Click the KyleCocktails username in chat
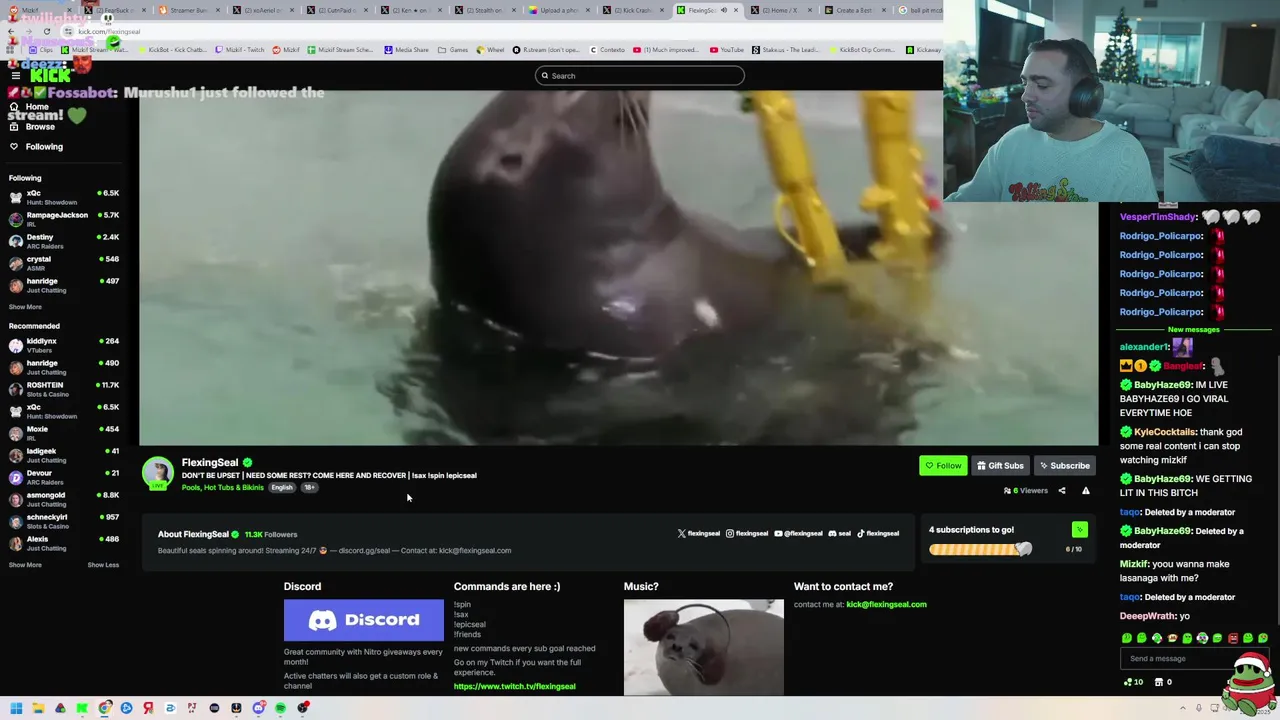1280x720 pixels. click(x=1165, y=432)
